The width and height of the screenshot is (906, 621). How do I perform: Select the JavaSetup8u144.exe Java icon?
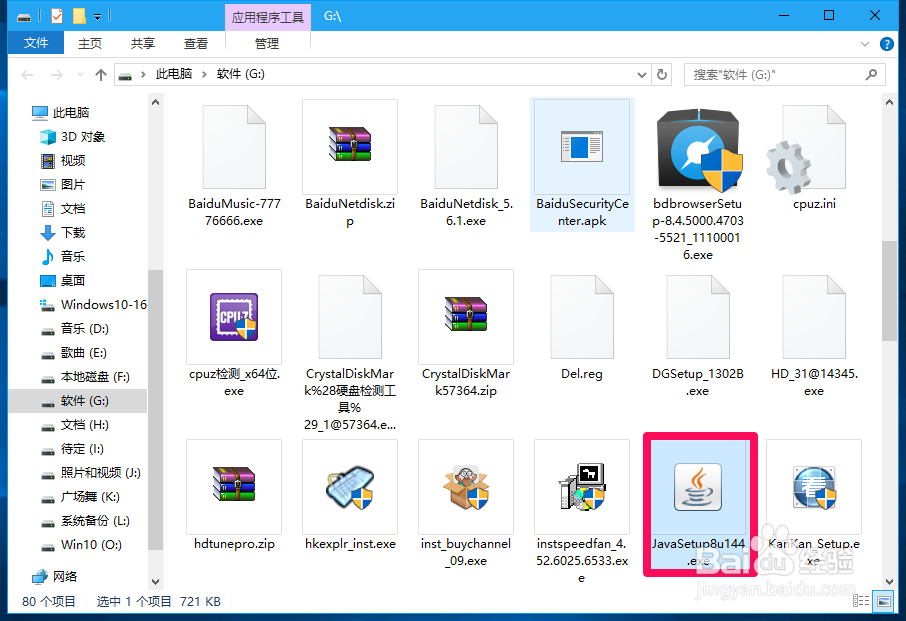[698, 487]
